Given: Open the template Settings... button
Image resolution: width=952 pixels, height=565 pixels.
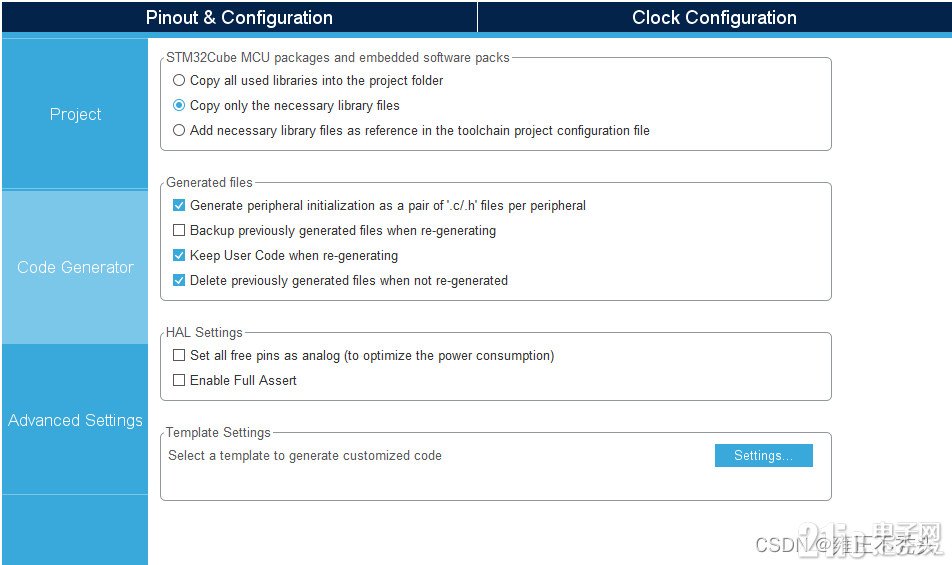Looking at the screenshot, I should [763, 455].
